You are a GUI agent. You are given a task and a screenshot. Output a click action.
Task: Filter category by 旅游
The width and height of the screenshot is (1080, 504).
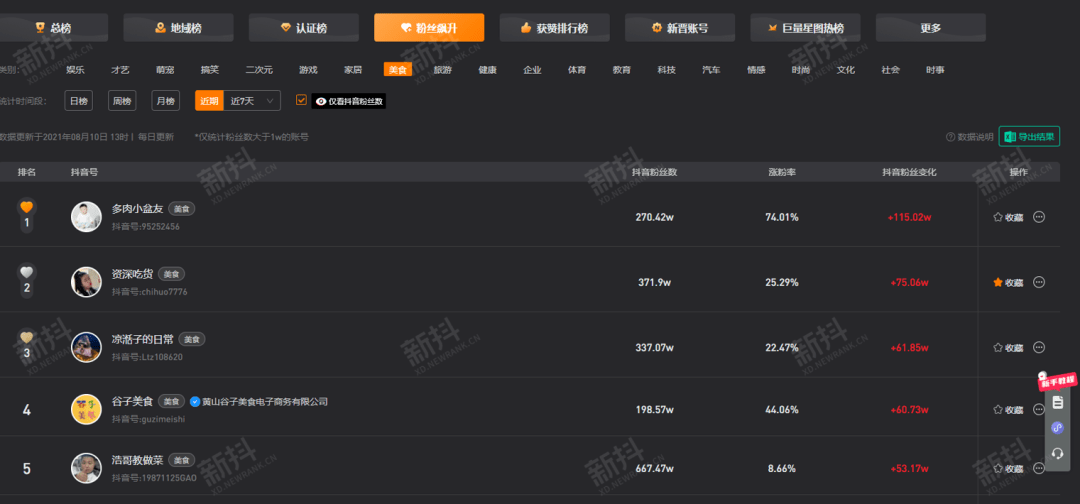coord(442,70)
